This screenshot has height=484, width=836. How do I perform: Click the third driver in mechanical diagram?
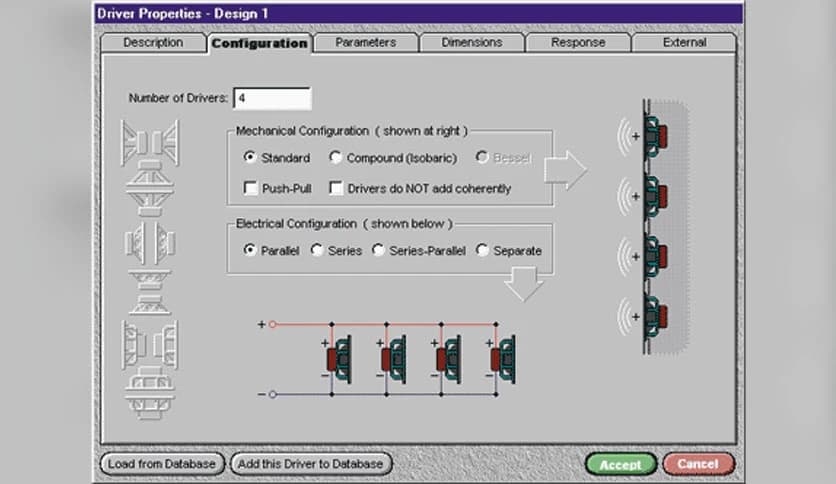655,257
